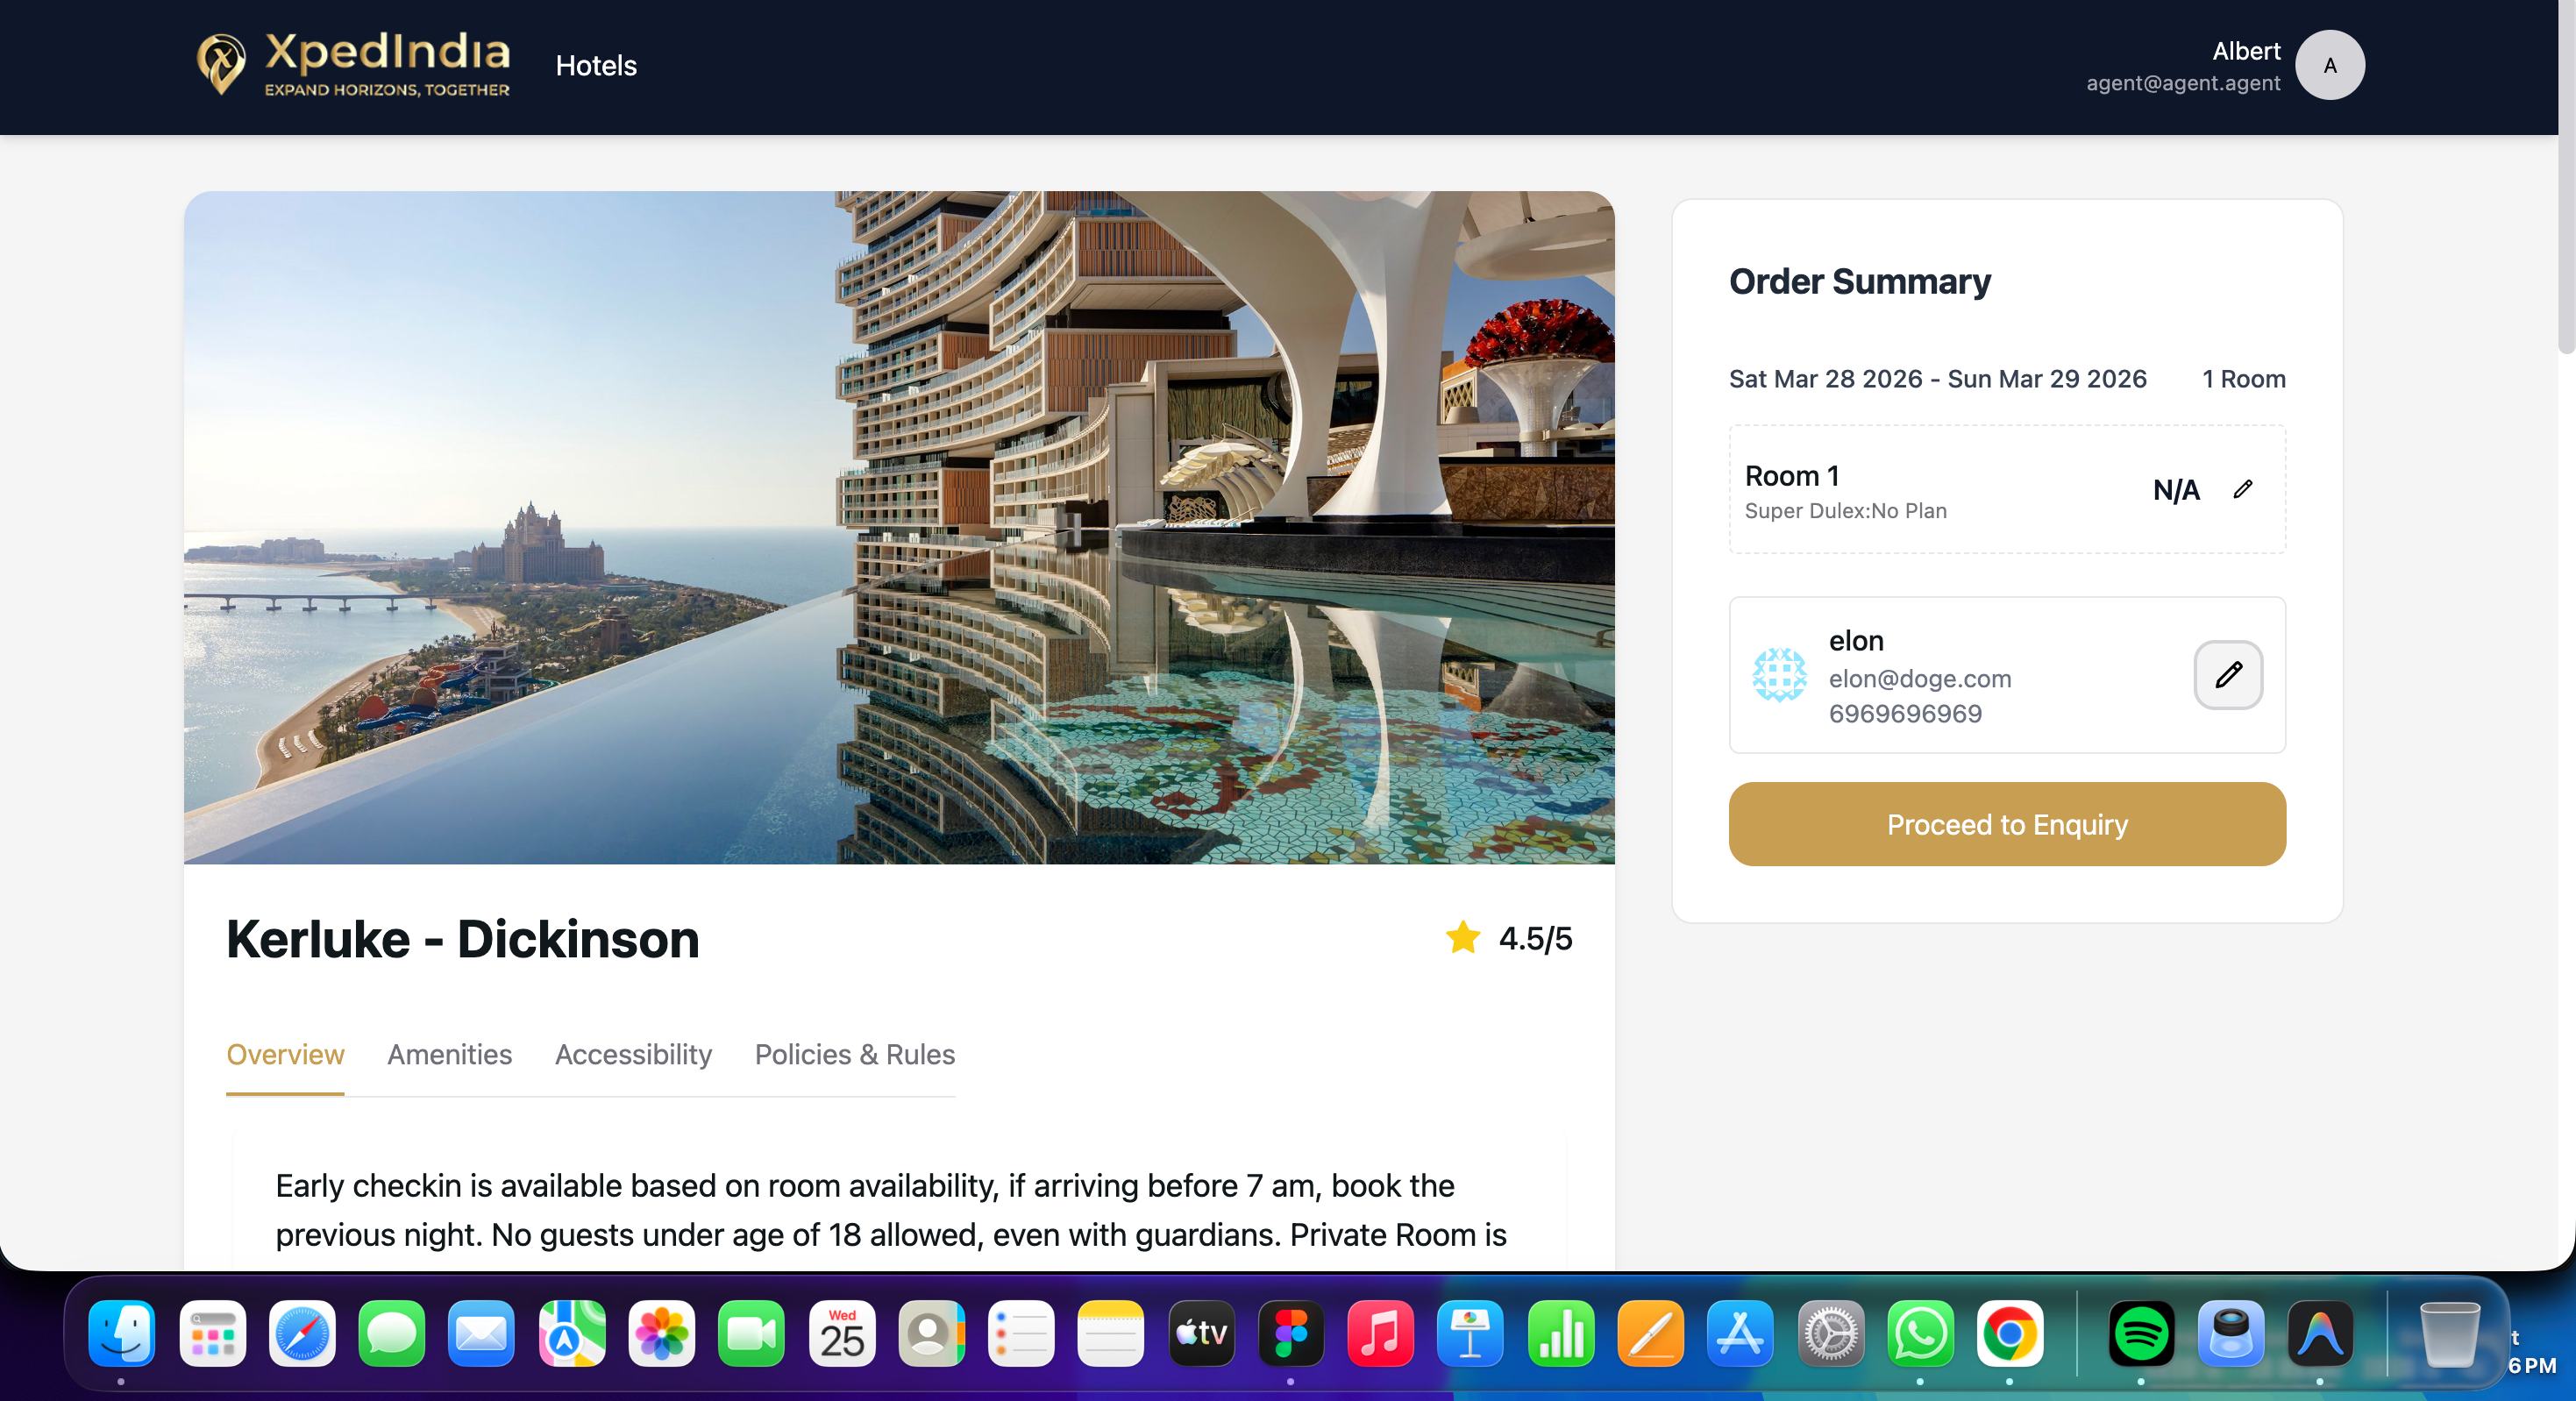Click the yellow rating star icon
Viewport: 2576px width, 1401px height.
(x=1462, y=938)
